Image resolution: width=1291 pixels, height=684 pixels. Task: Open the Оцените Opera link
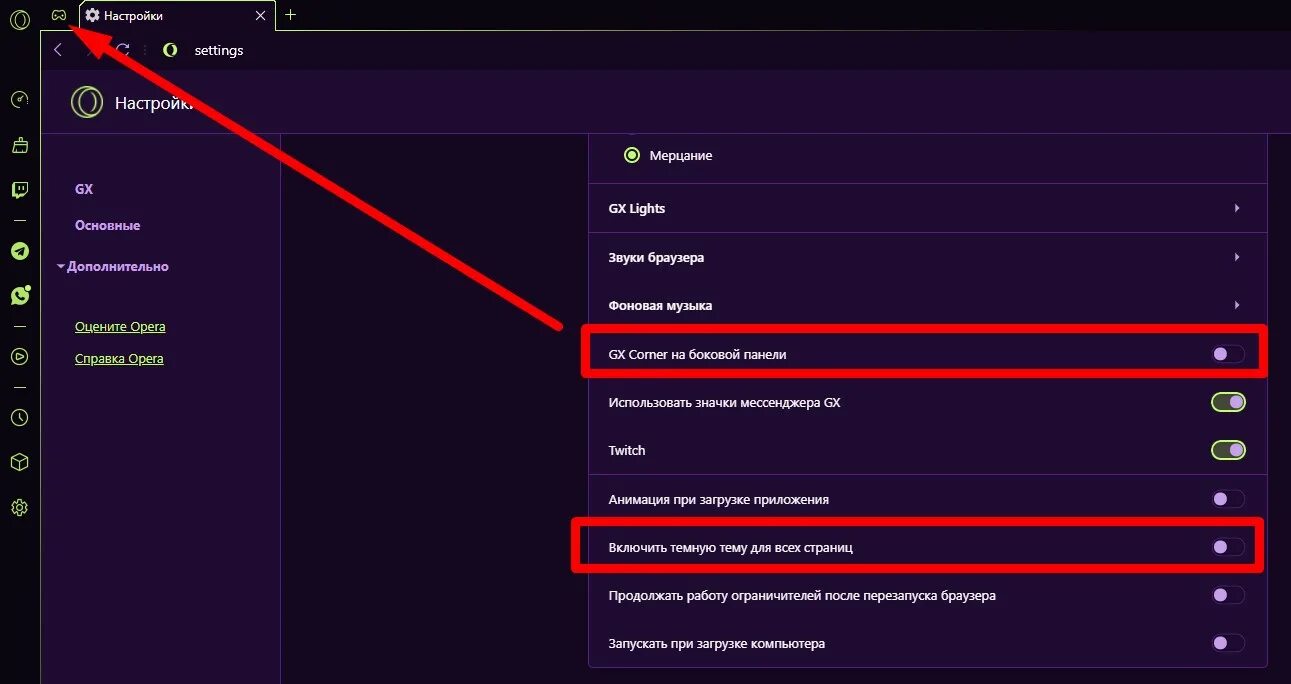(120, 327)
